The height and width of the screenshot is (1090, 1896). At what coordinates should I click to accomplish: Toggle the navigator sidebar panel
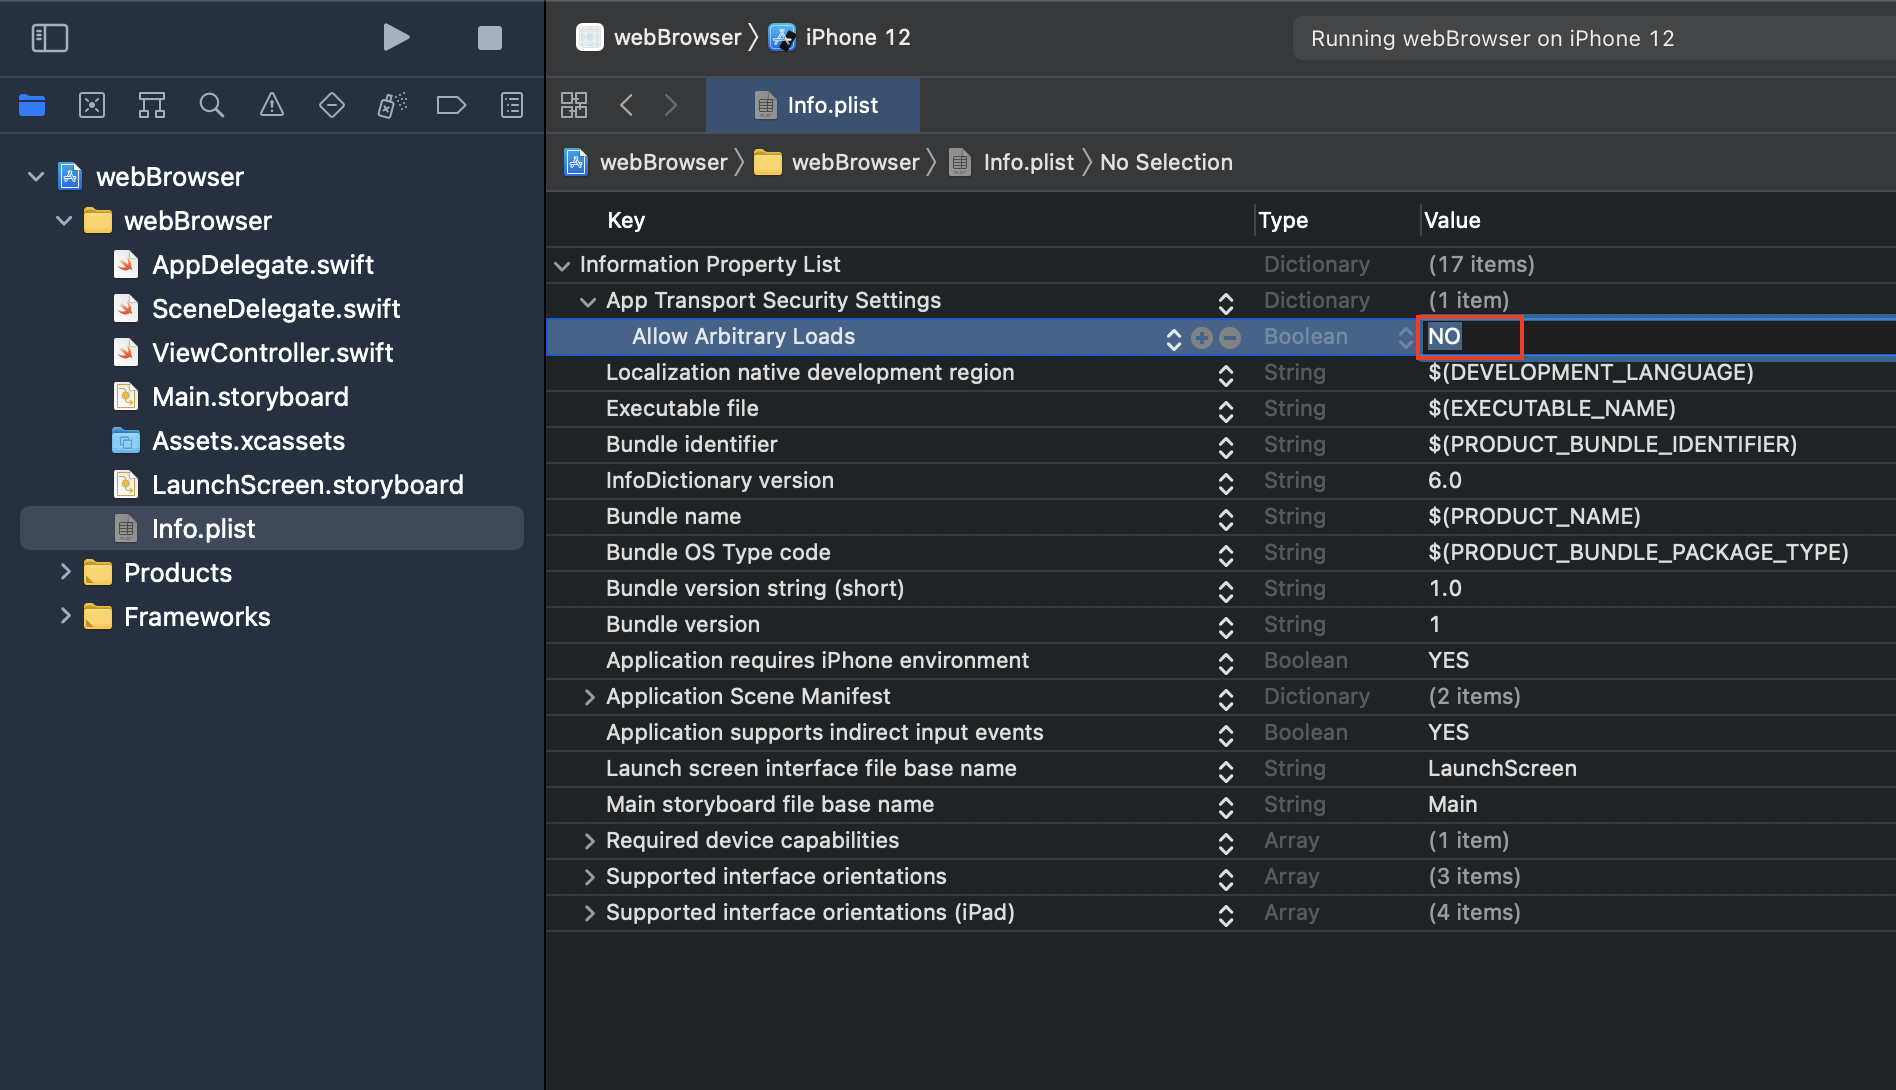click(50, 38)
